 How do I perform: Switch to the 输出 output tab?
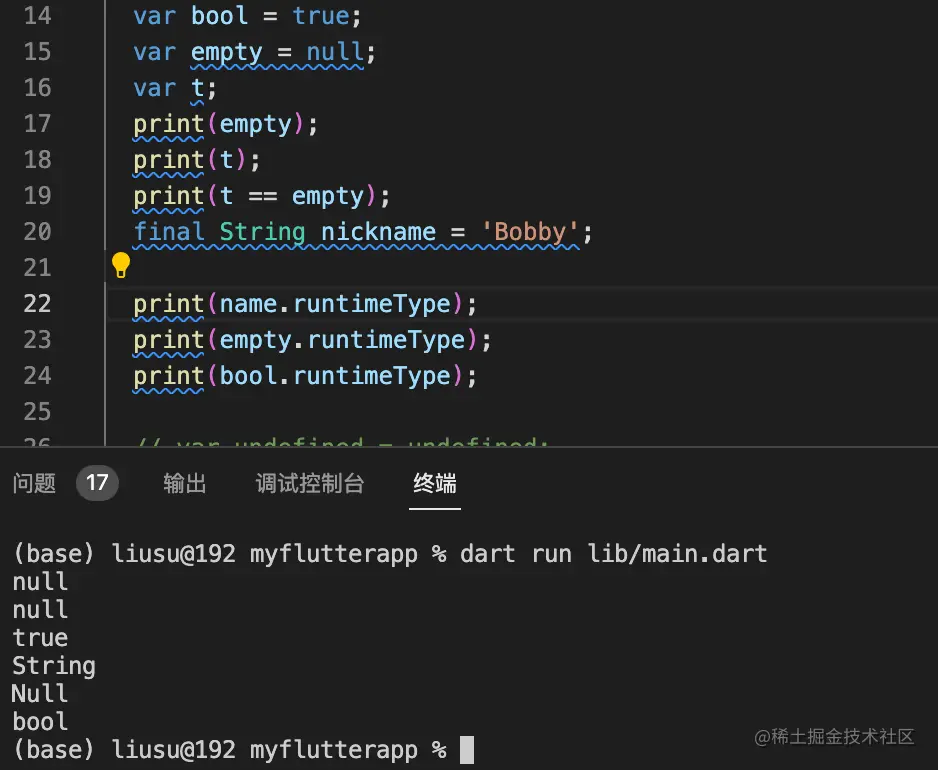185,484
